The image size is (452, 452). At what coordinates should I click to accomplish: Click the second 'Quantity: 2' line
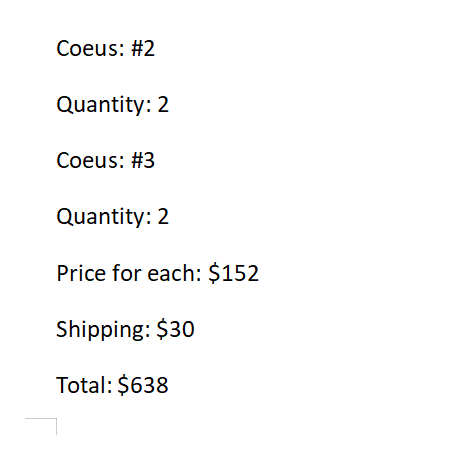(112, 217)
